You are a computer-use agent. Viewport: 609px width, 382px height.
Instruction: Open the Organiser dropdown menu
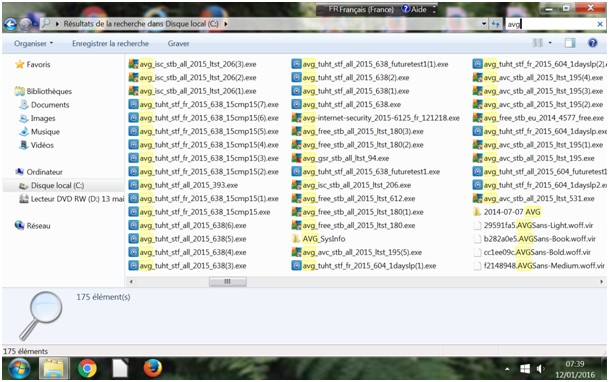(33, 43)
